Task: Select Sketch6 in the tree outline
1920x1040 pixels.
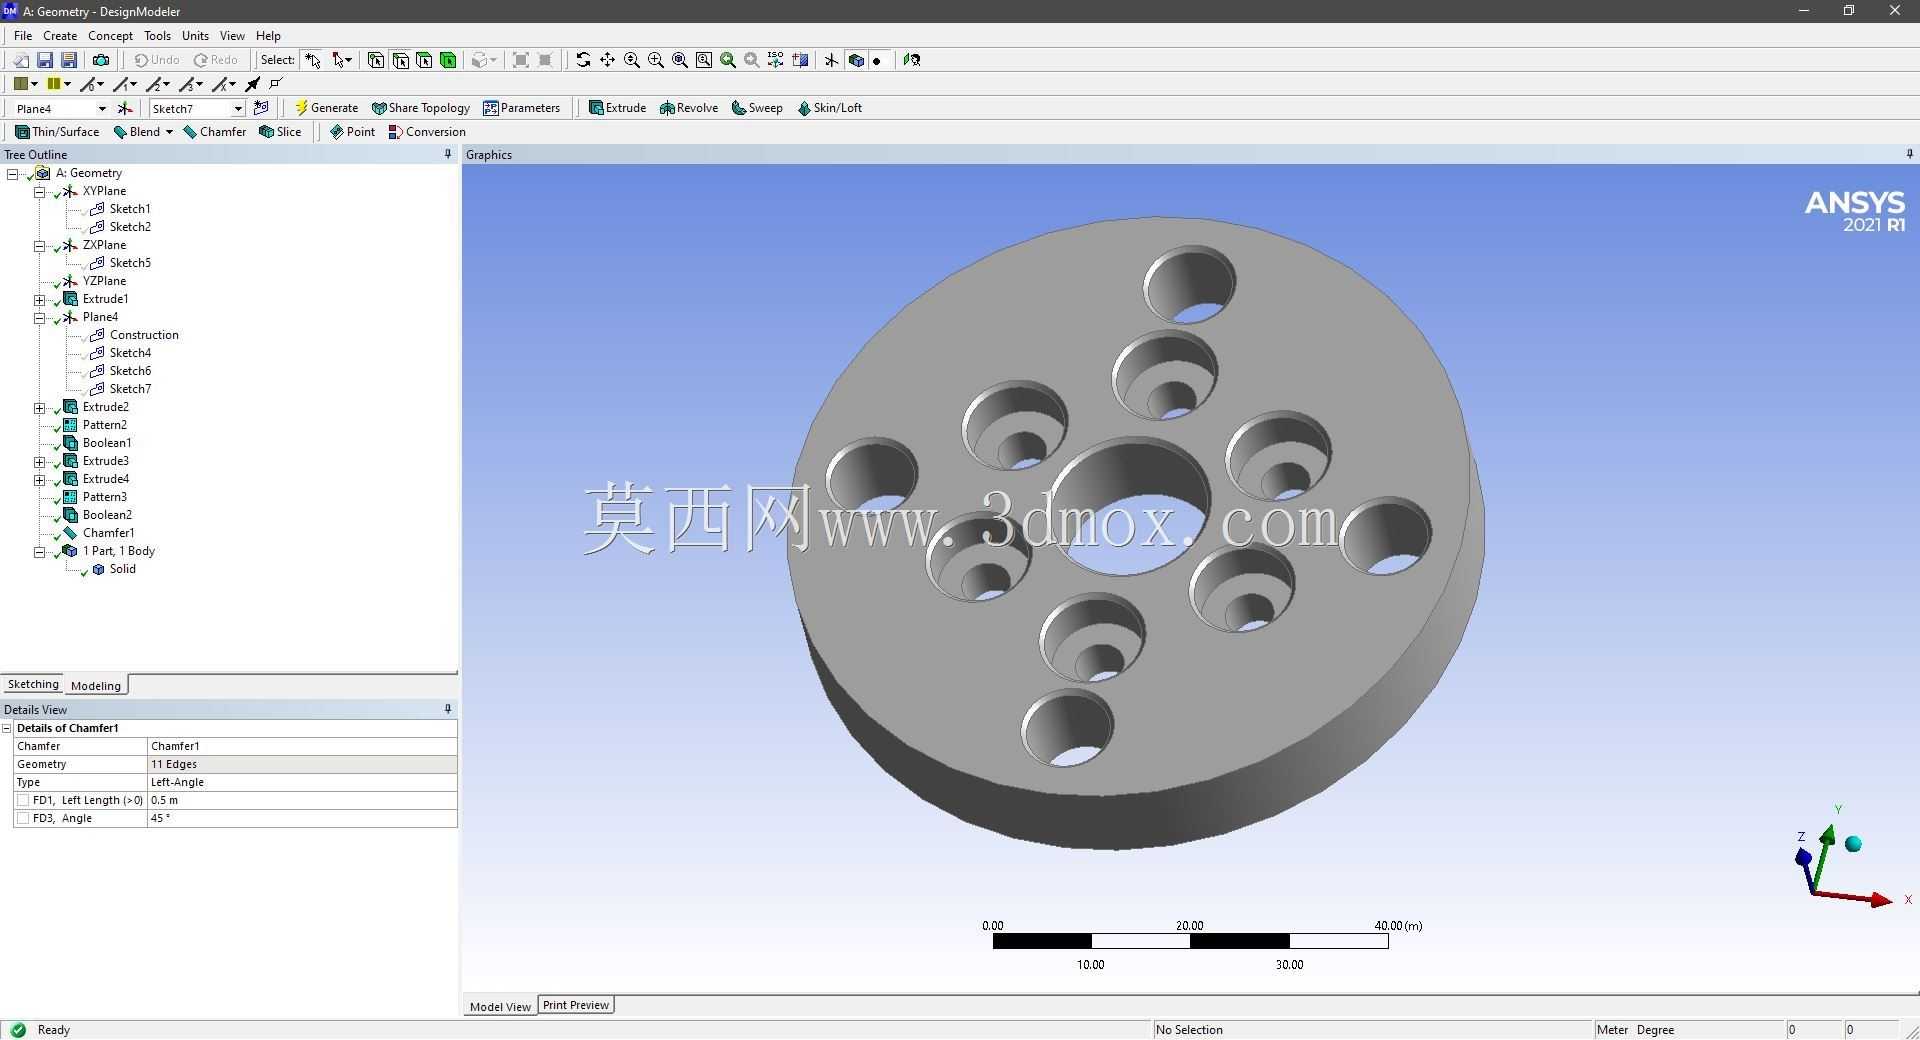Action: coord(130,371)
